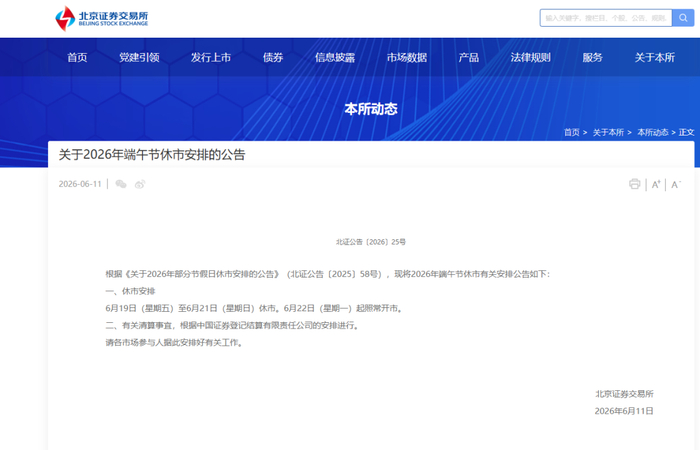The width and height of the screenshot is (700, 450).
Task: Increase font size with the A+ icon
Action: [656, 184]
